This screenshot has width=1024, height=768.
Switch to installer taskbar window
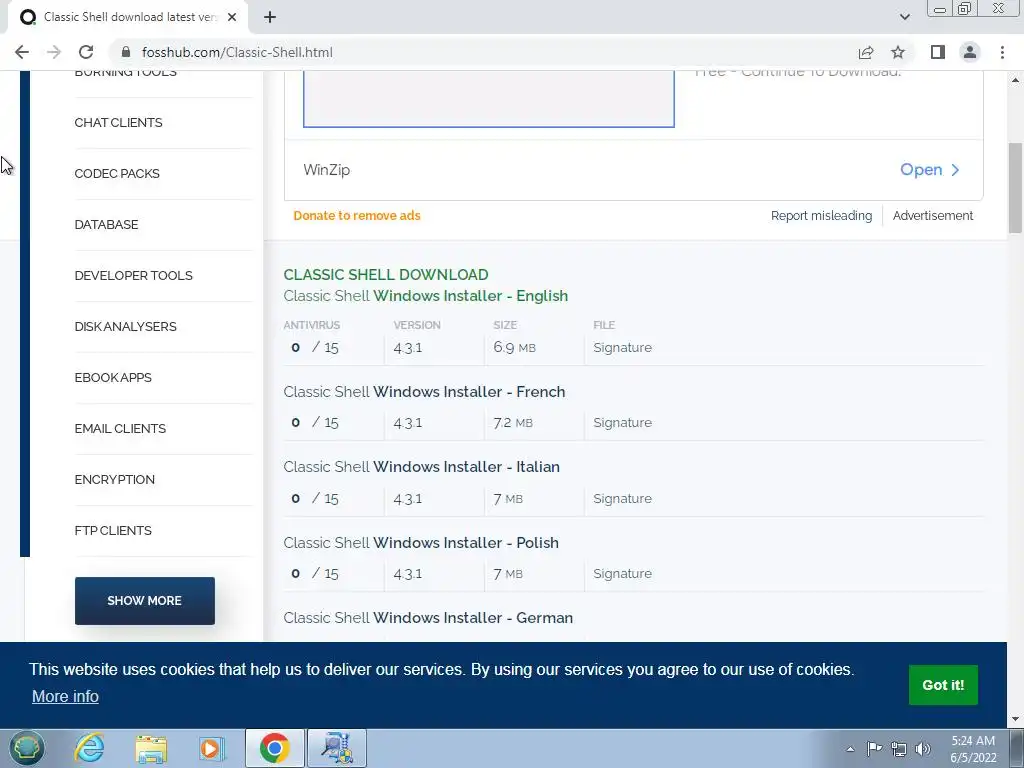coord(337,748)
